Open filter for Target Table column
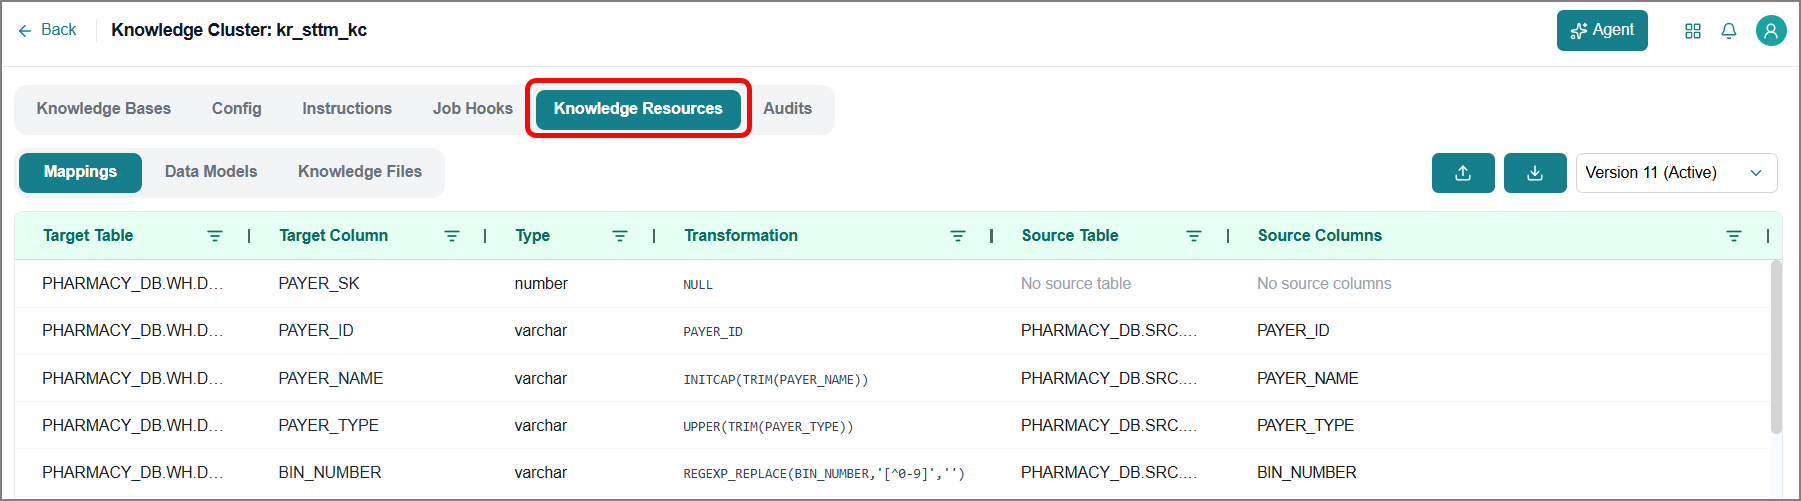The height and width of the screenshot is (501, 1801). pos(215,236)
